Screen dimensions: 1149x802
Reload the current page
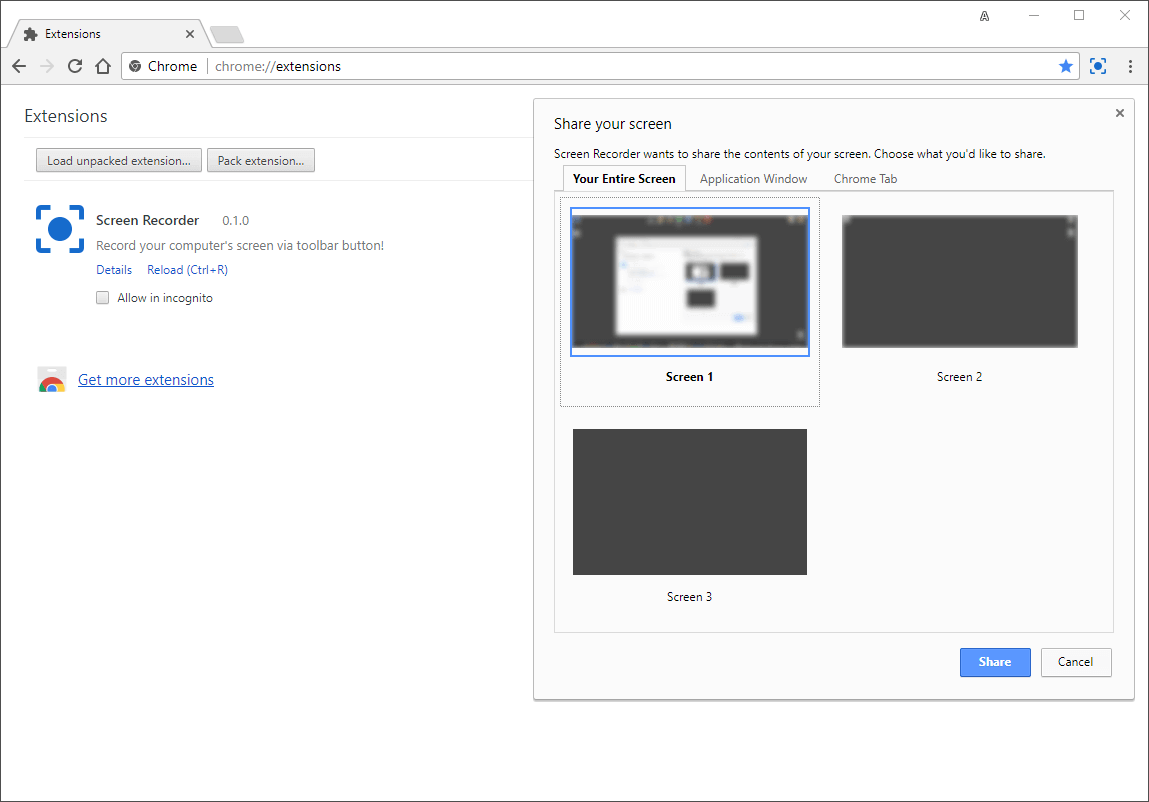pos(75,66)
